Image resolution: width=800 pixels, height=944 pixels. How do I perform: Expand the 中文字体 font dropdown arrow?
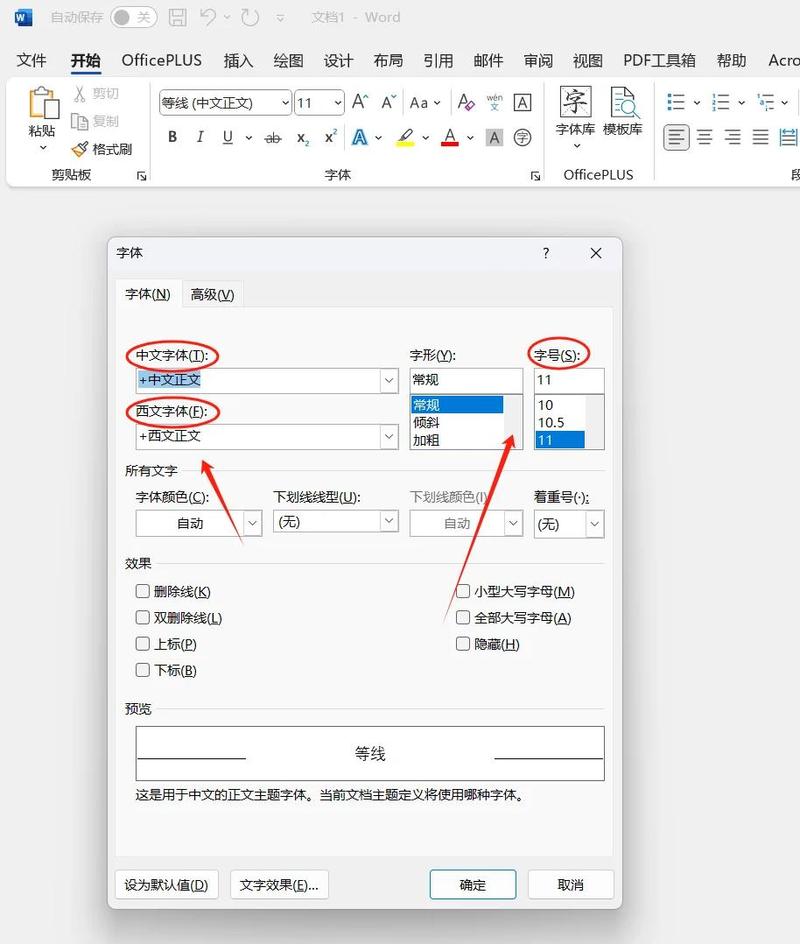click(x=389, y=380)
